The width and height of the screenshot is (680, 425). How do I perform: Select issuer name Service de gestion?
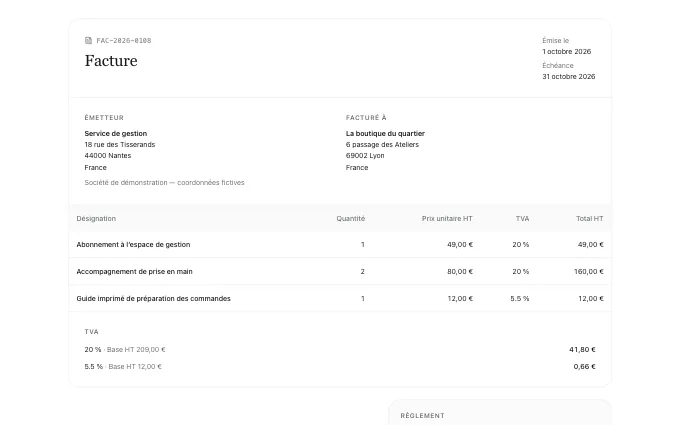click(x=116, y=133)
